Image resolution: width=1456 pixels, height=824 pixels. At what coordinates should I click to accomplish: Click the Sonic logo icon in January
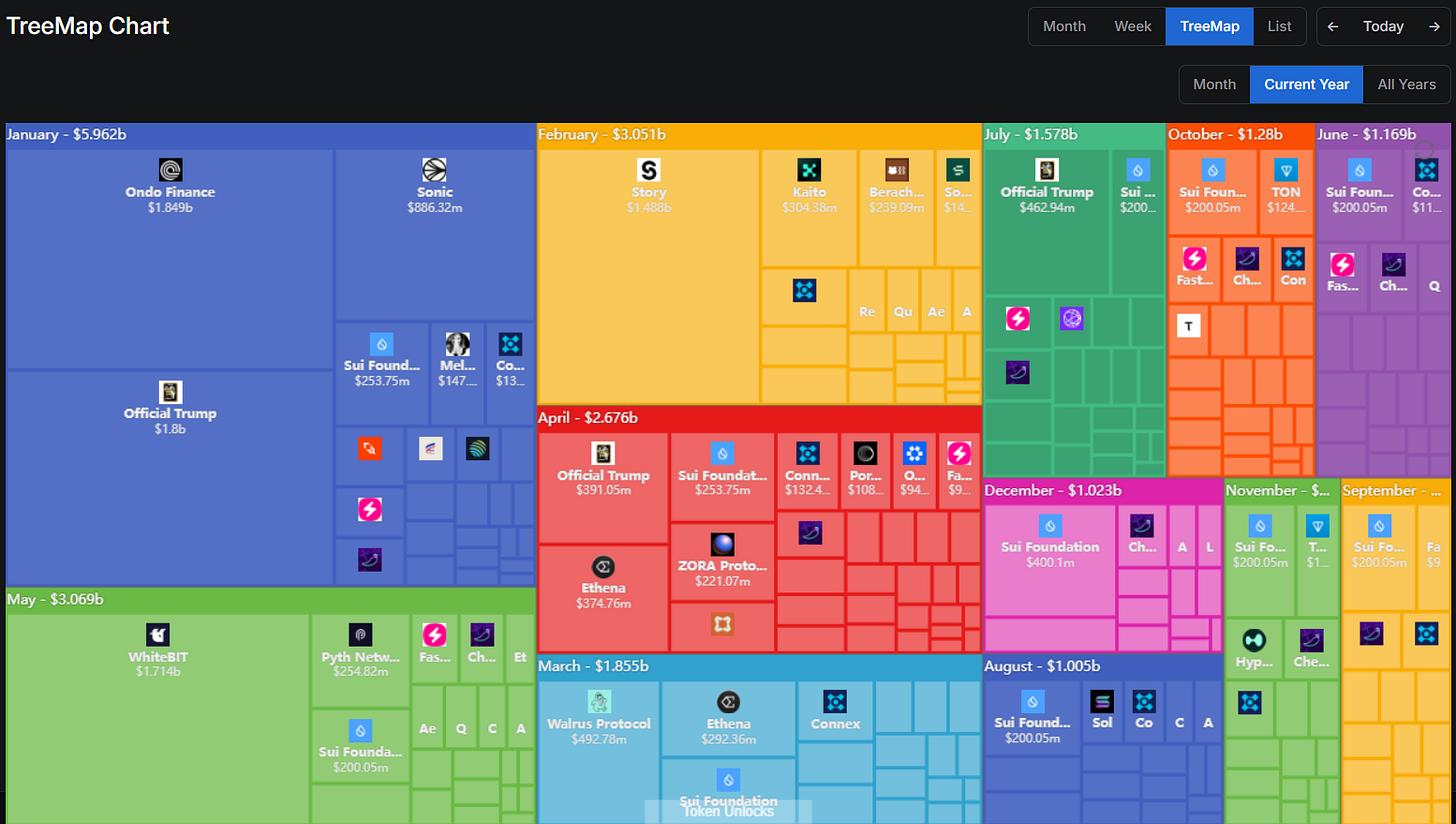coord(434,170)
